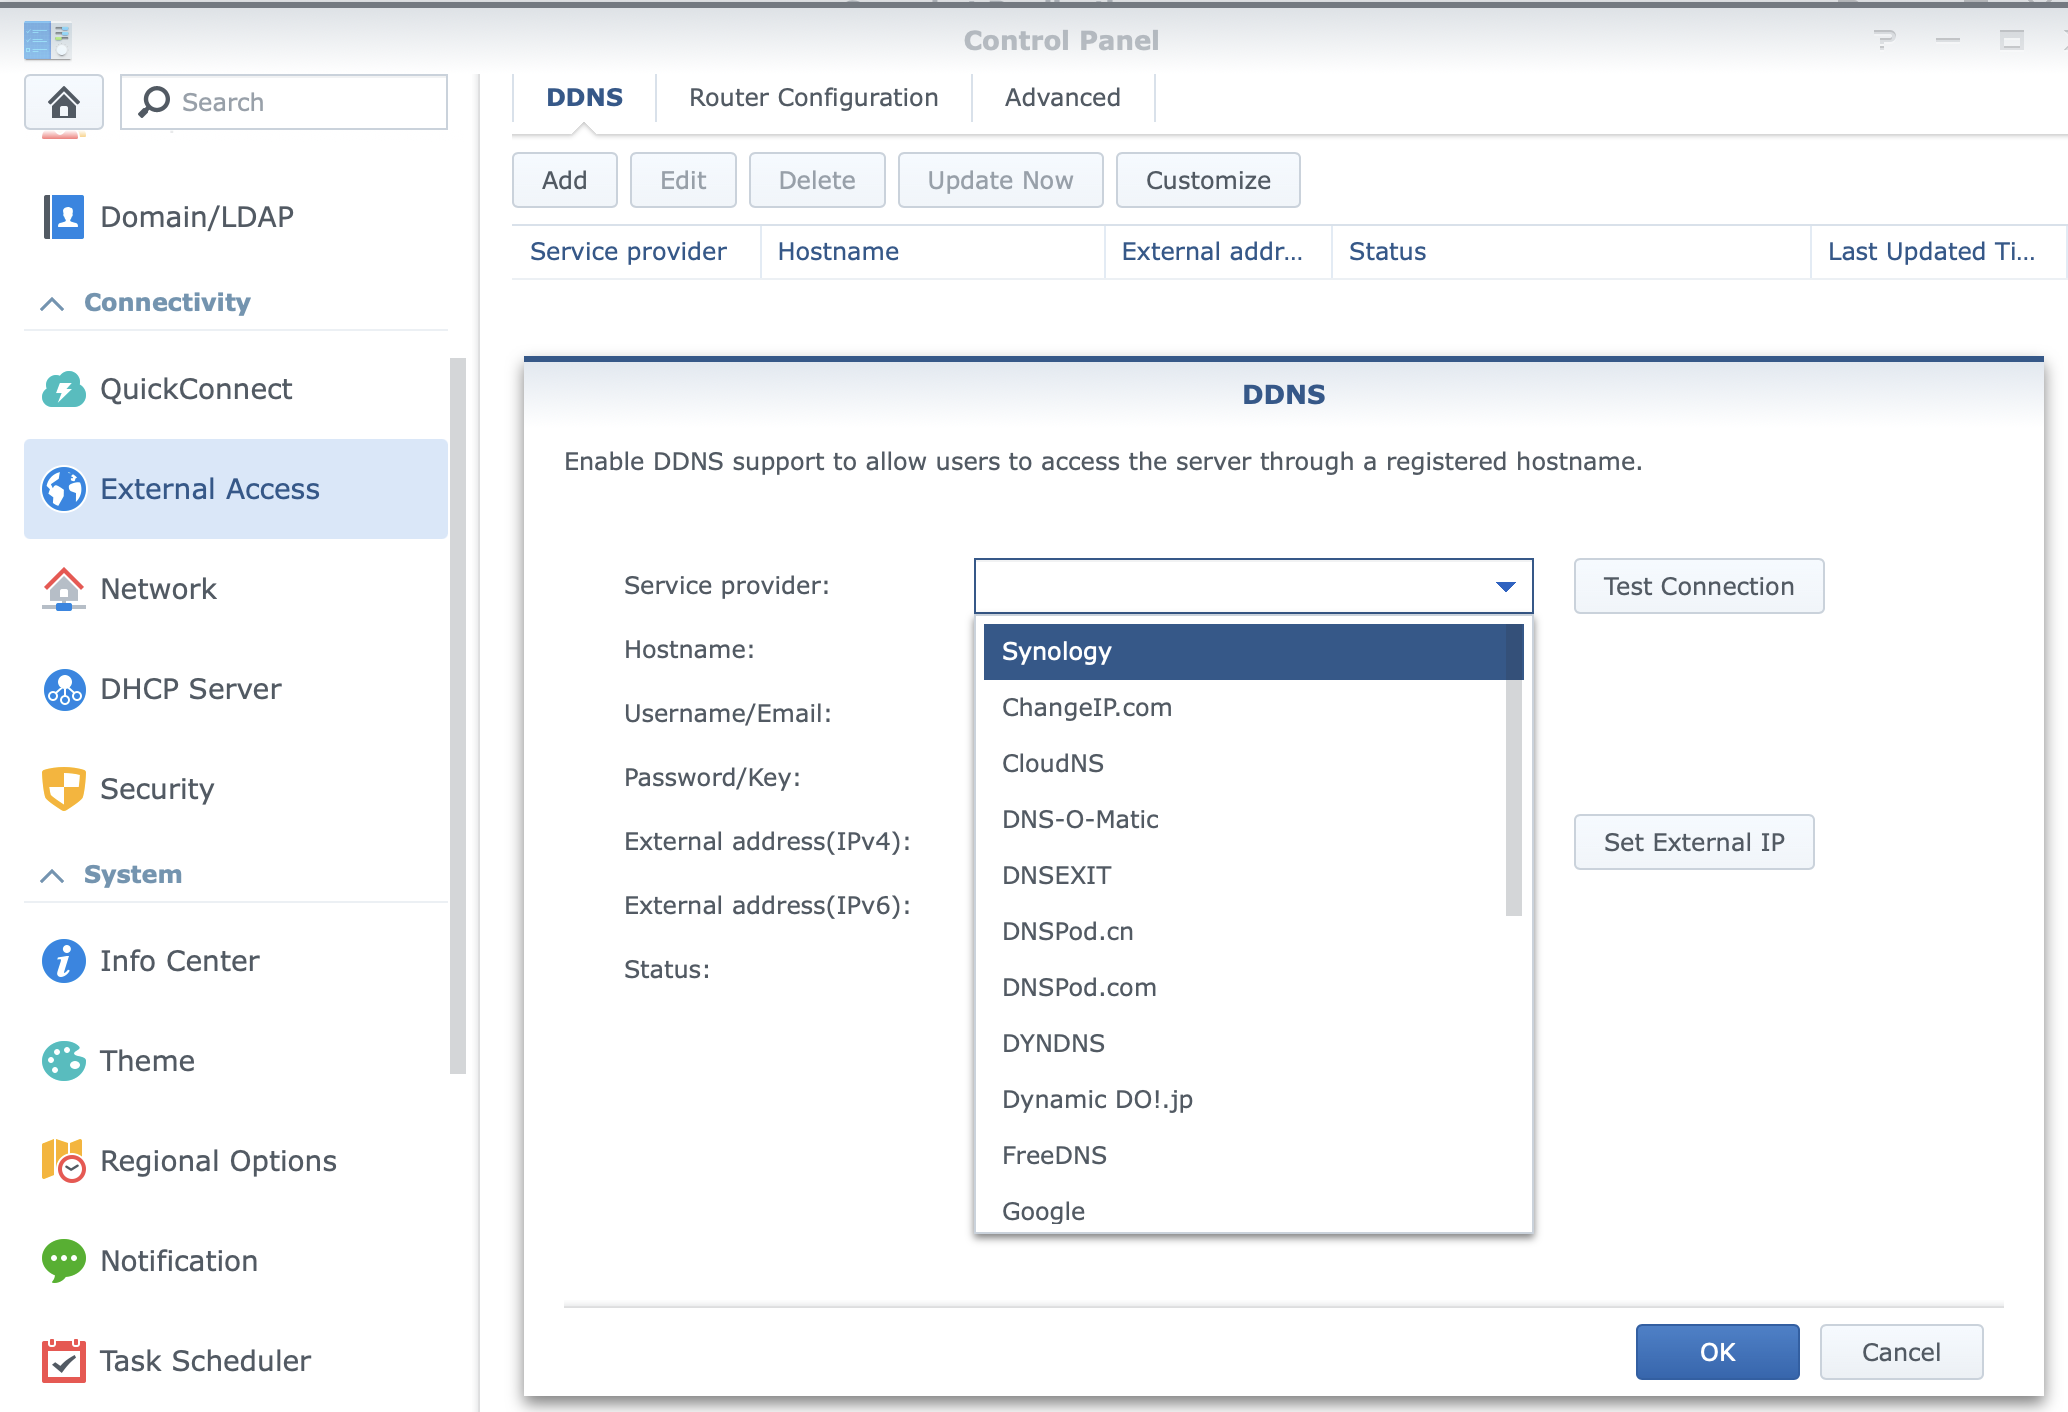The width and height of the screenshot is (2068, 1412).
Task: Open QuickConnect cloud icon
Action: click(64, 389)
